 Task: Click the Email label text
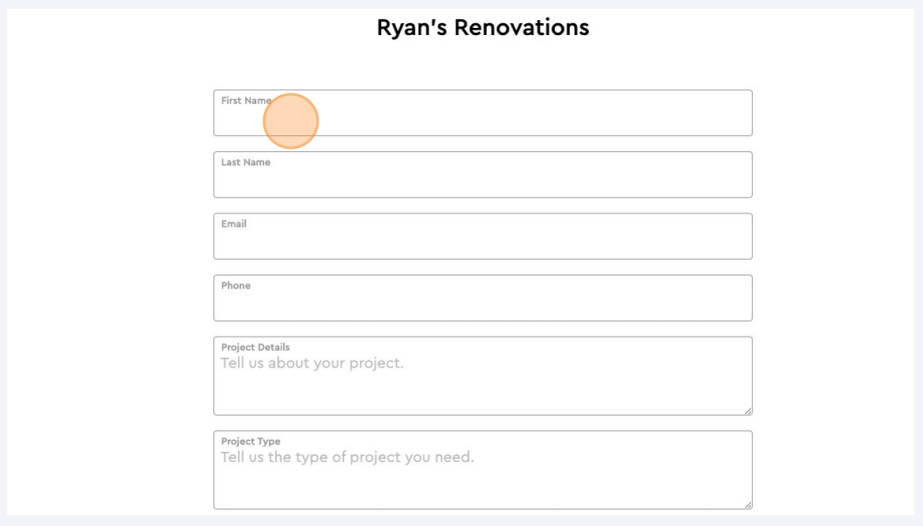click(x=233, y=224)
